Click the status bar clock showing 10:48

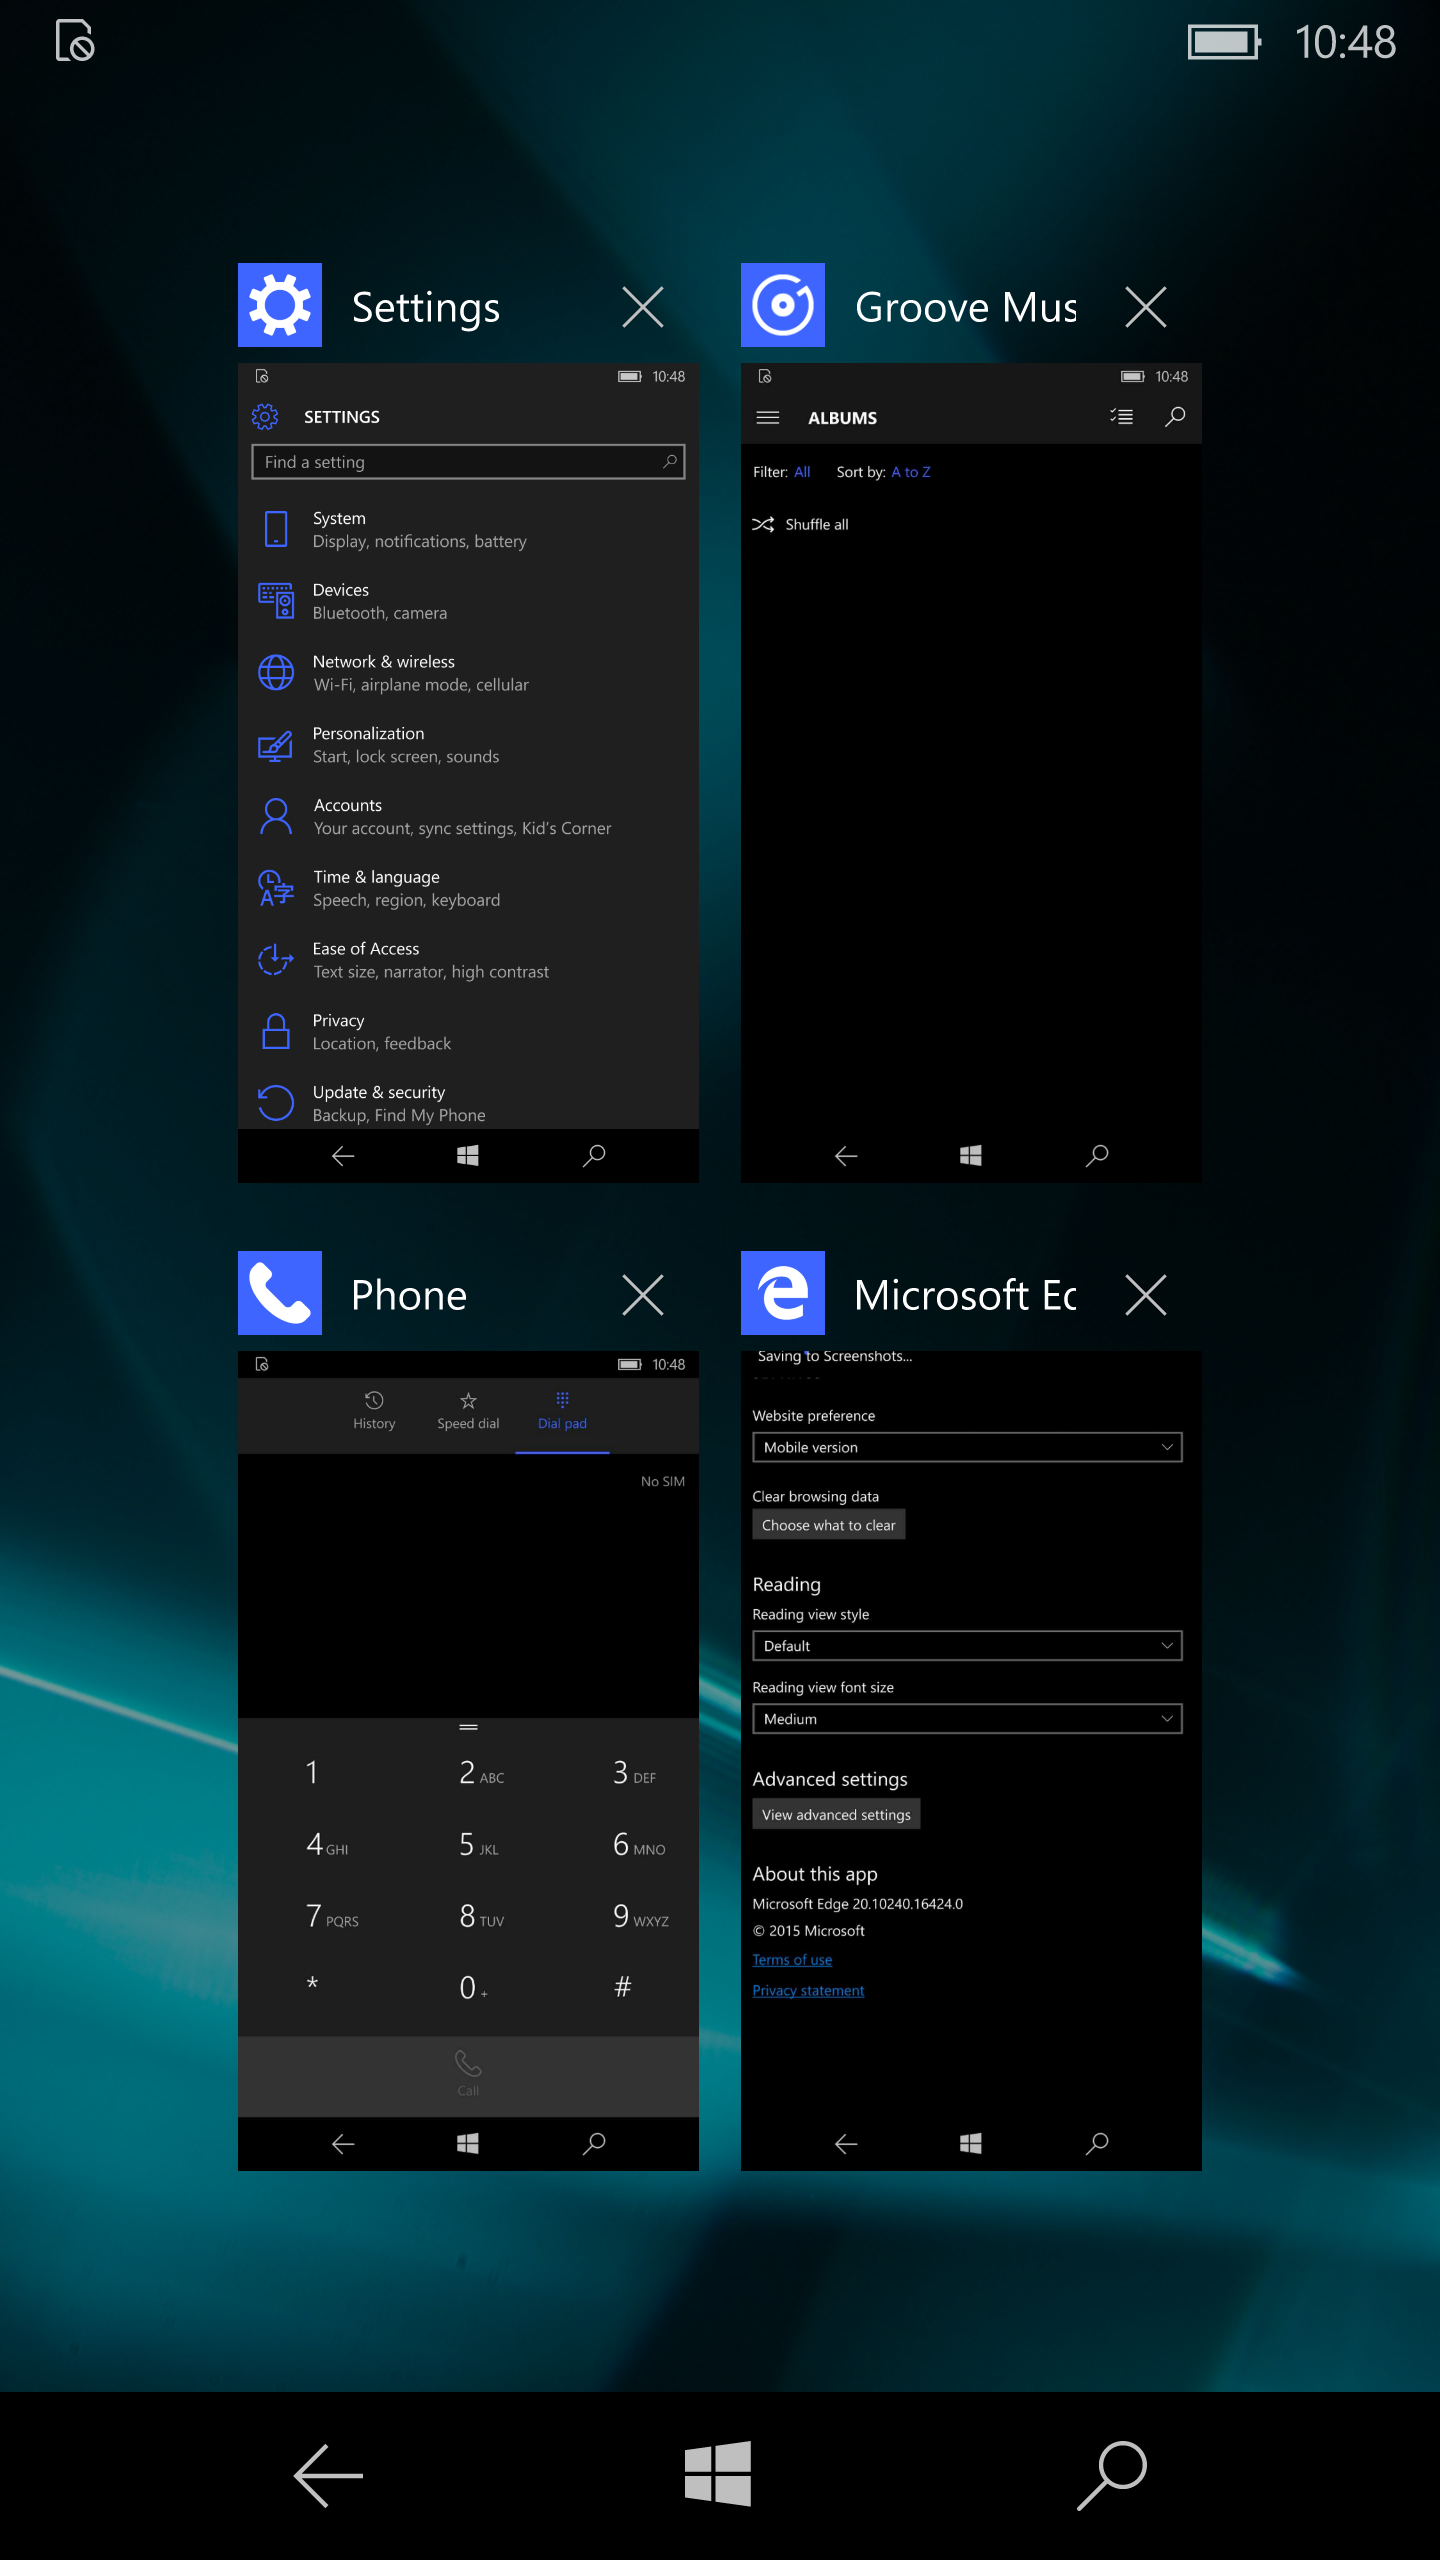1345,42
